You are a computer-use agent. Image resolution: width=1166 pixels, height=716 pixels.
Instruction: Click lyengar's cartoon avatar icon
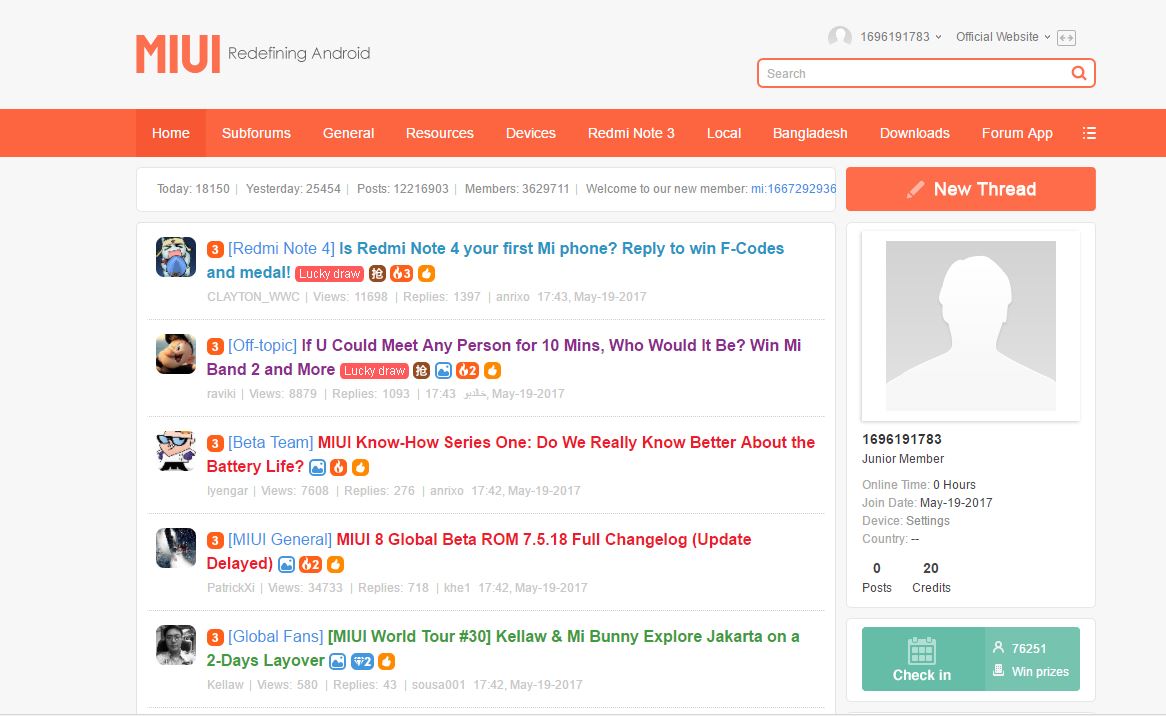point(176,451)
